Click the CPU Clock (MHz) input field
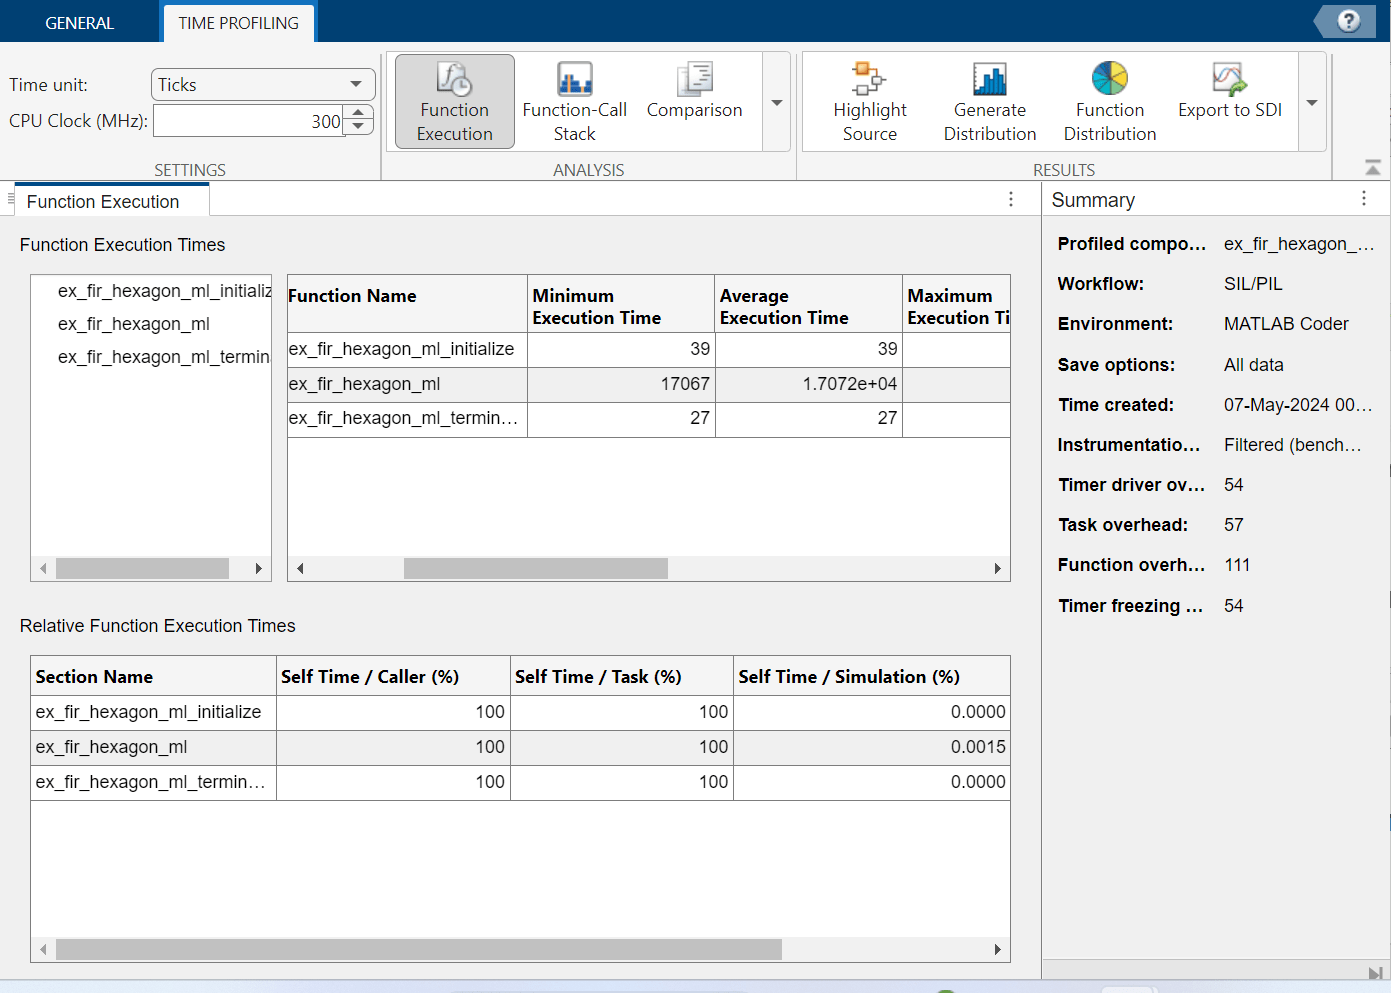 [248, 121]
